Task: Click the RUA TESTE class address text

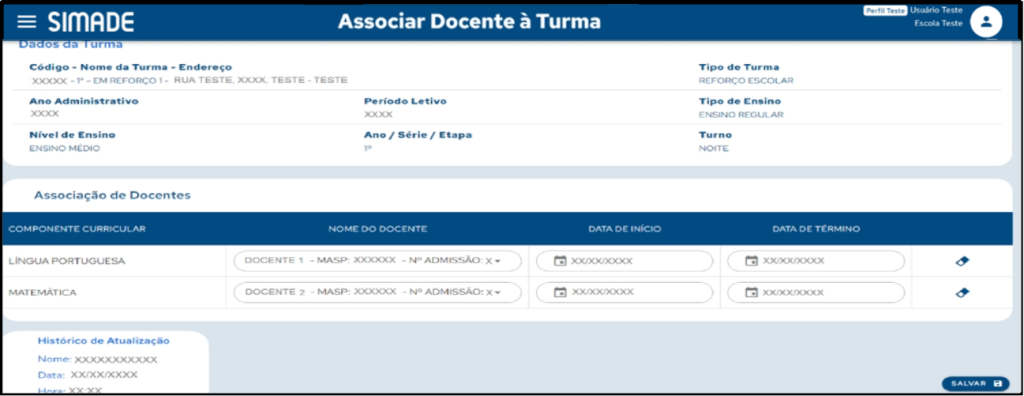Action: pyautogui.click(x=261, y=80)
